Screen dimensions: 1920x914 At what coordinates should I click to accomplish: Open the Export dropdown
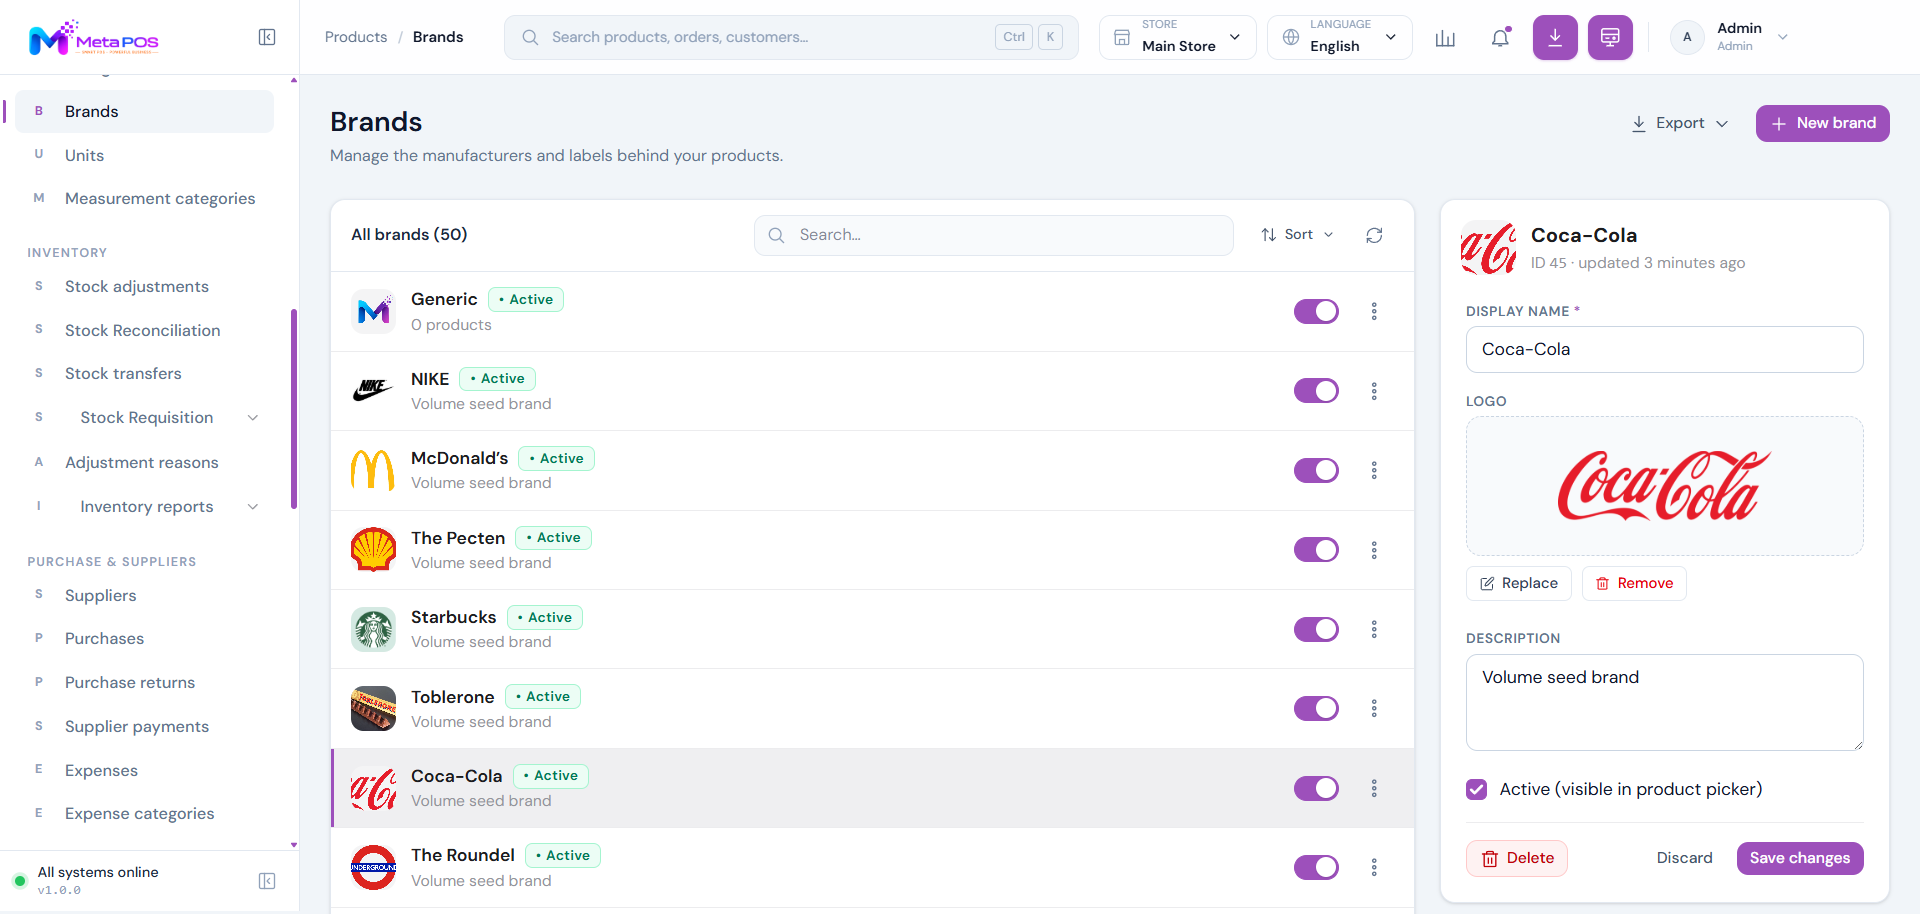(1680, 123)
